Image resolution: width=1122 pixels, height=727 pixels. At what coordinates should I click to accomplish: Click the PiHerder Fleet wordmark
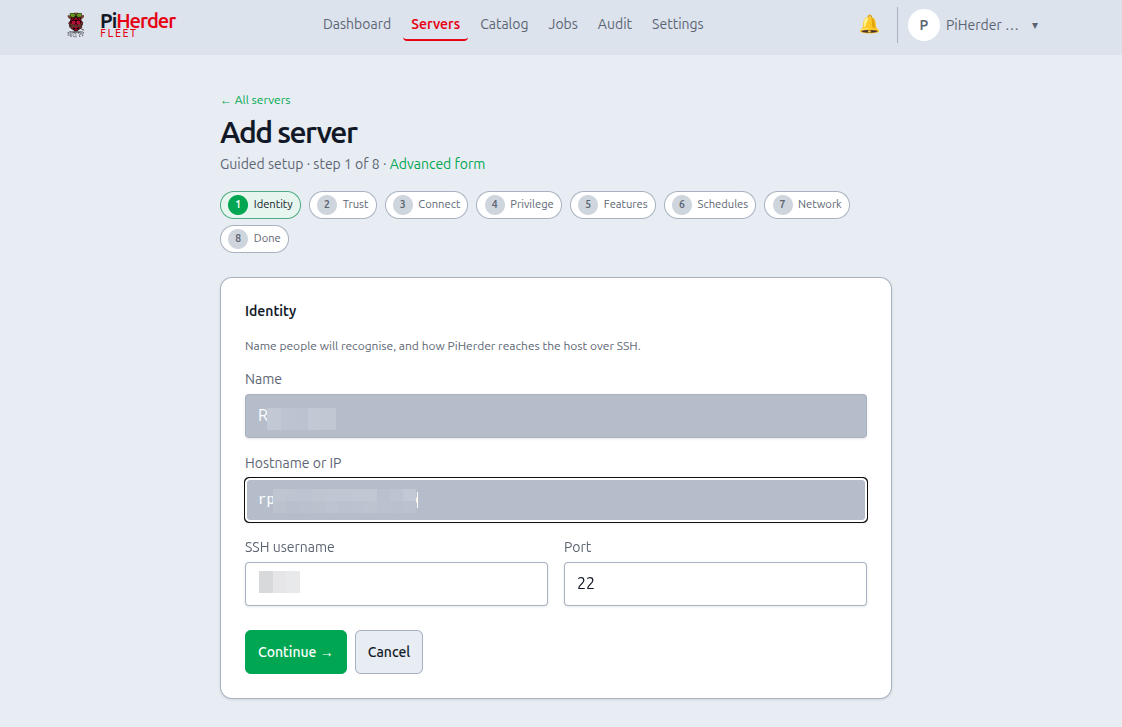[138, 24]
